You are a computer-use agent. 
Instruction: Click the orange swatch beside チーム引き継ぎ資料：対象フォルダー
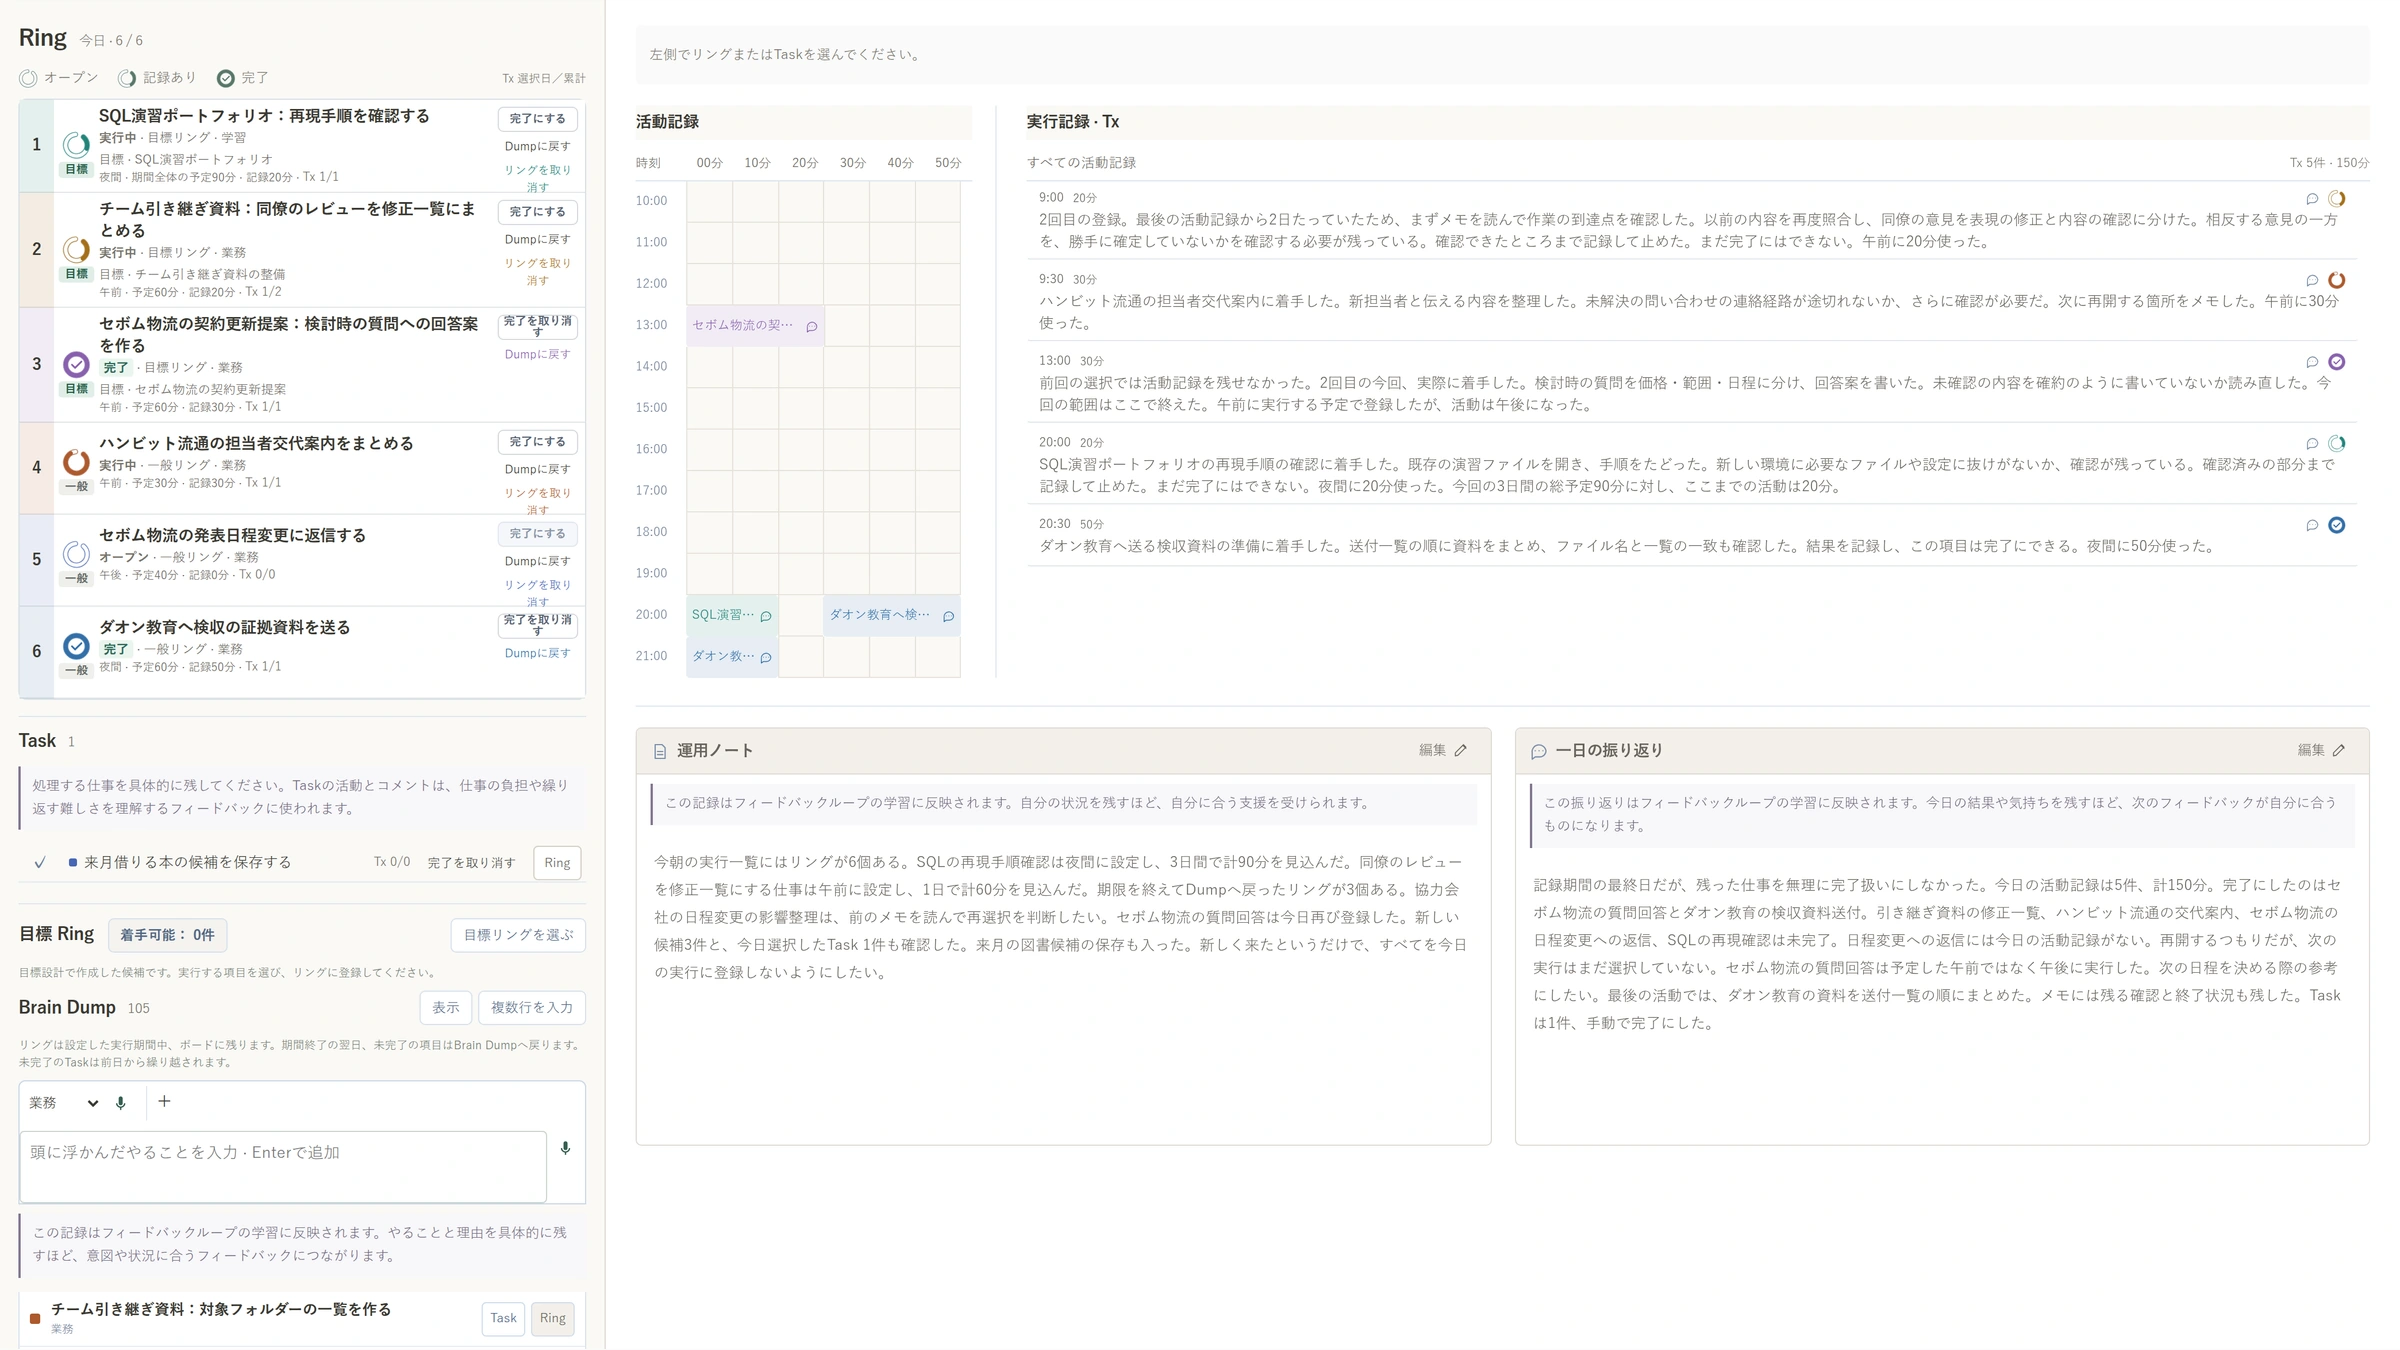coord(35,1319)
